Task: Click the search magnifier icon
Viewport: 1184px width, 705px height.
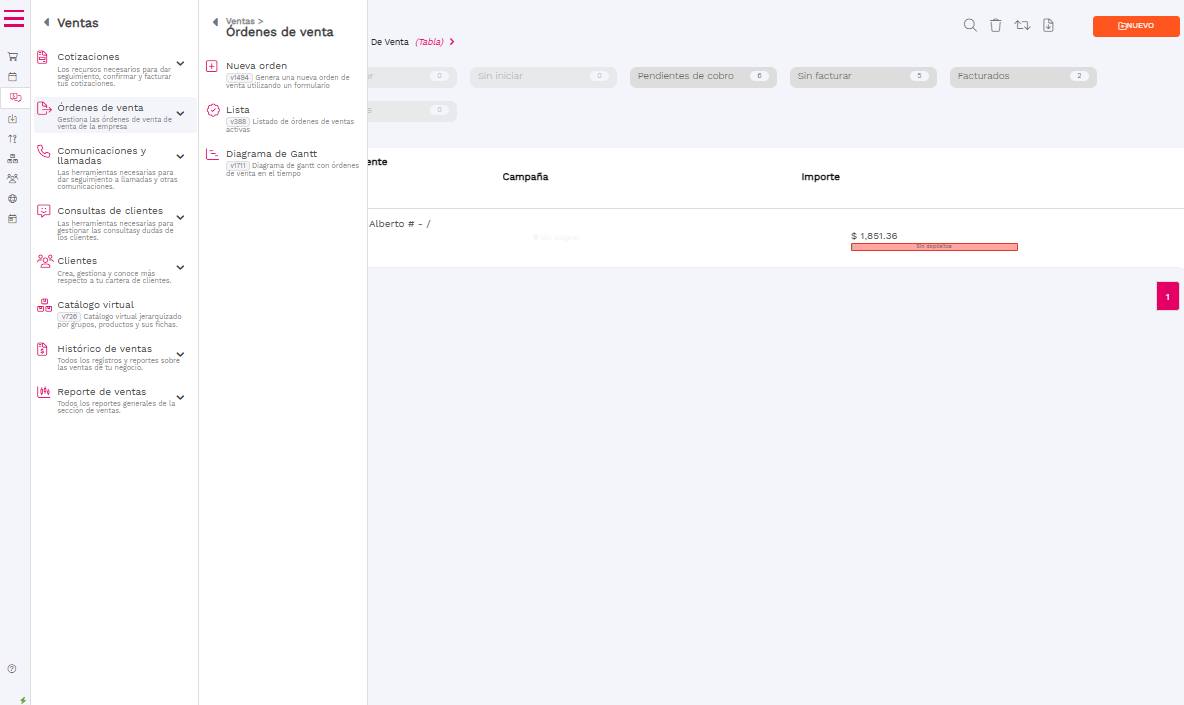Action: pos(970,25)
